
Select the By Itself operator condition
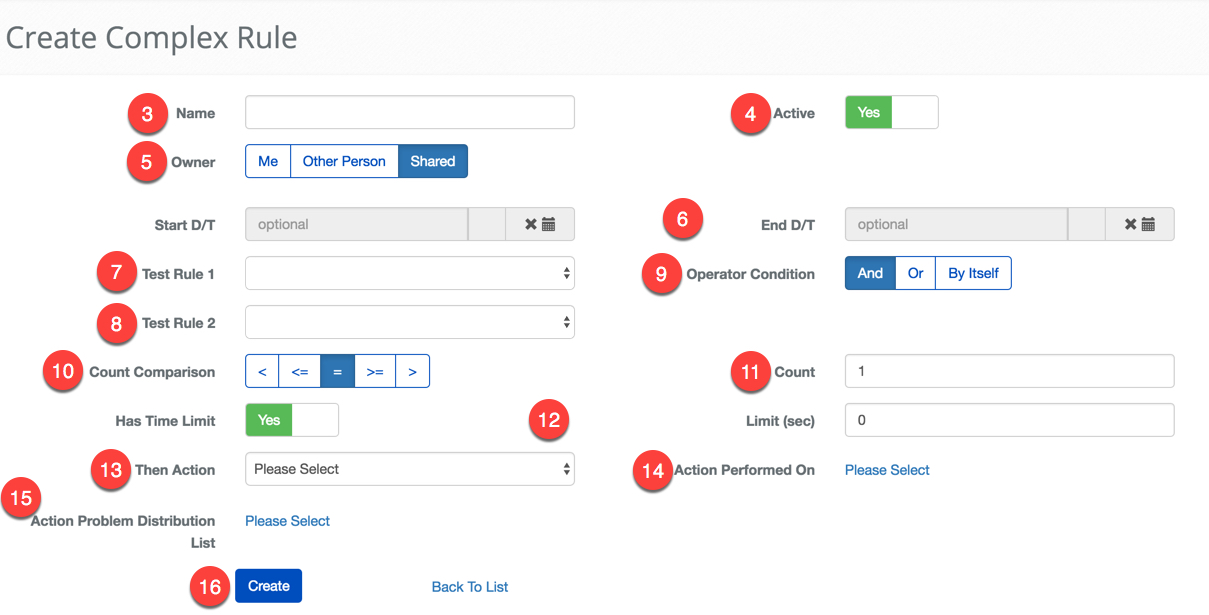coord(973,274)
